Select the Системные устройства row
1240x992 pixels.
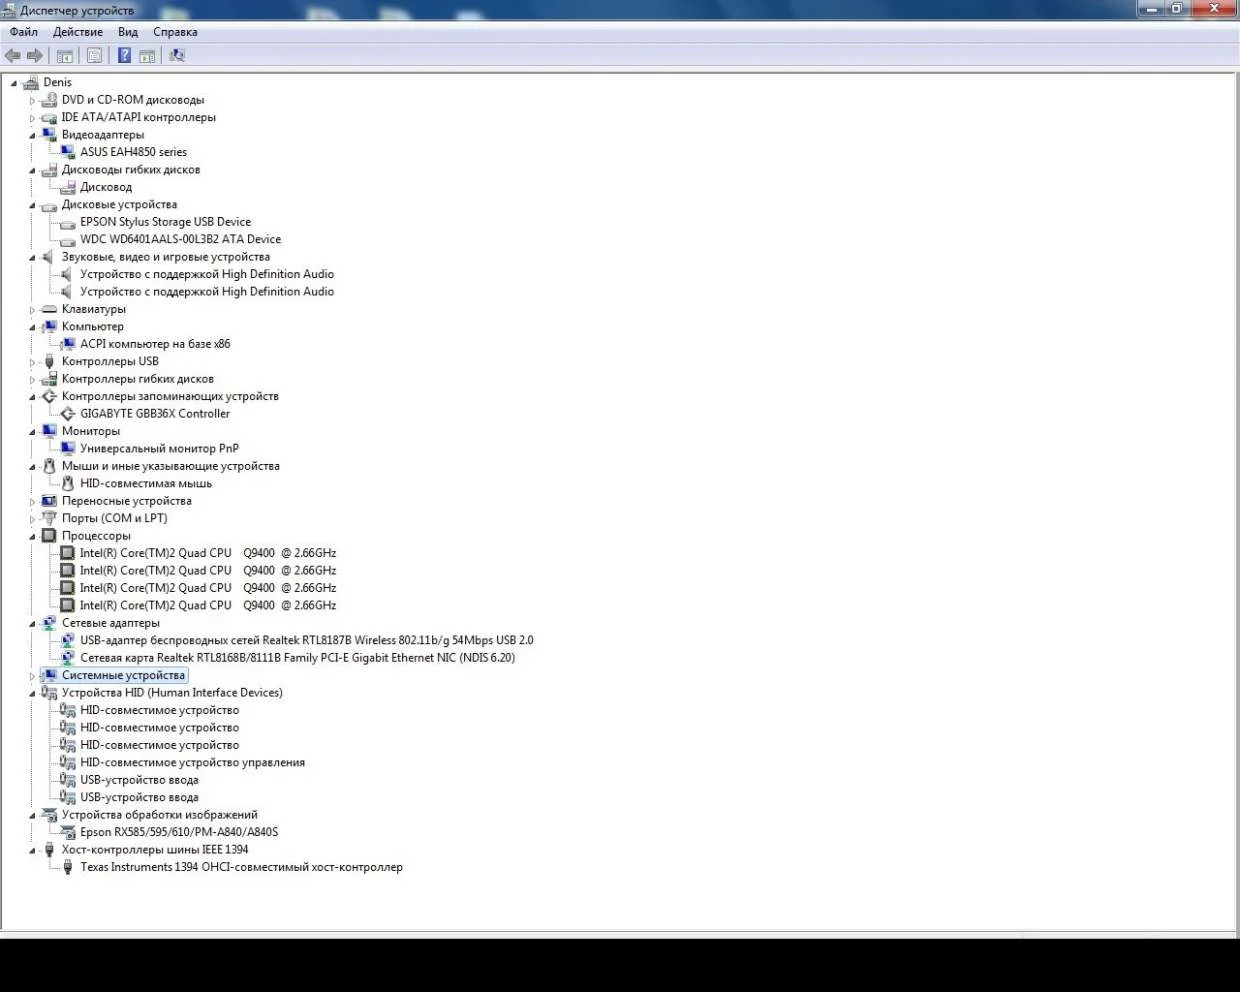tap(123, 676)
